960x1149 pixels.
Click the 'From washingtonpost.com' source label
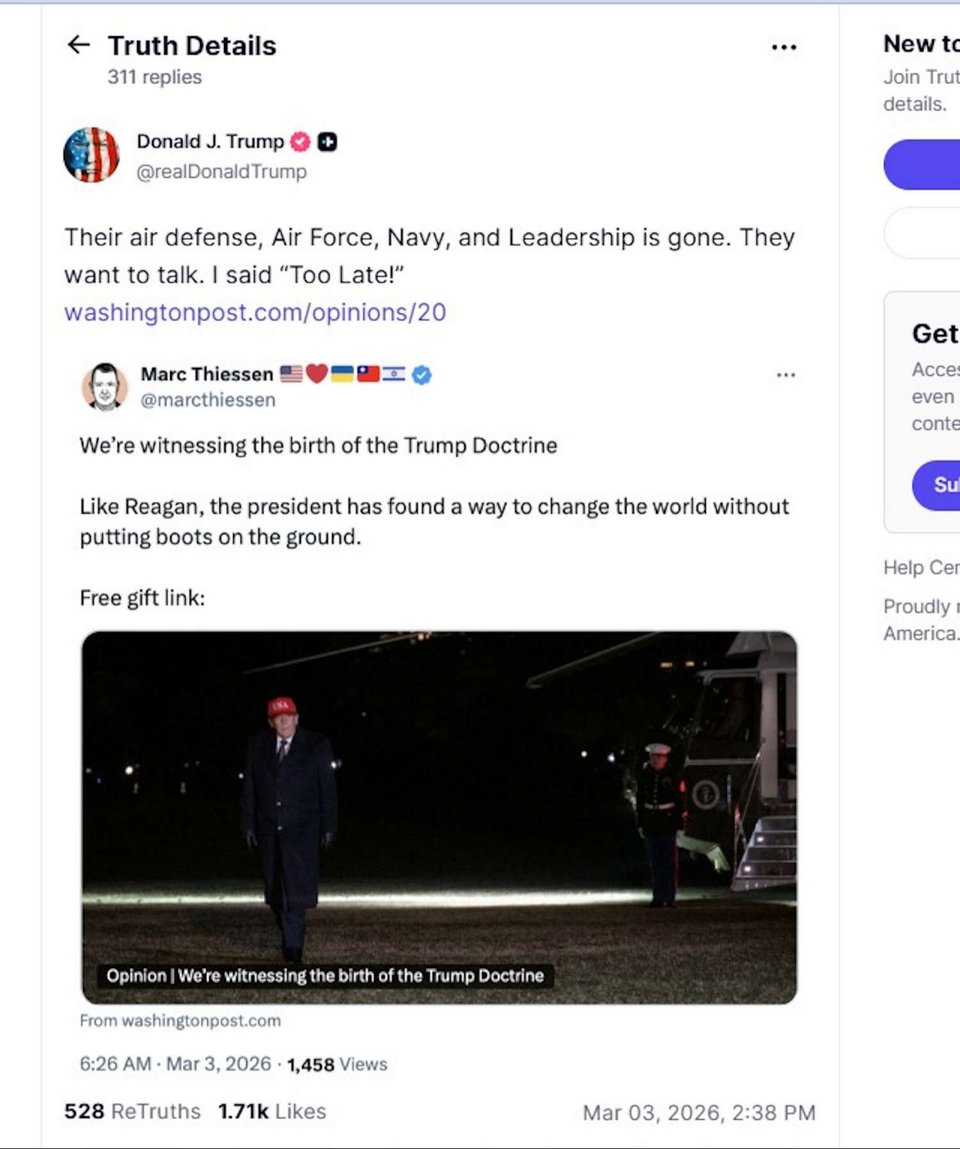pyautogui.click(x=180, y=1021)
